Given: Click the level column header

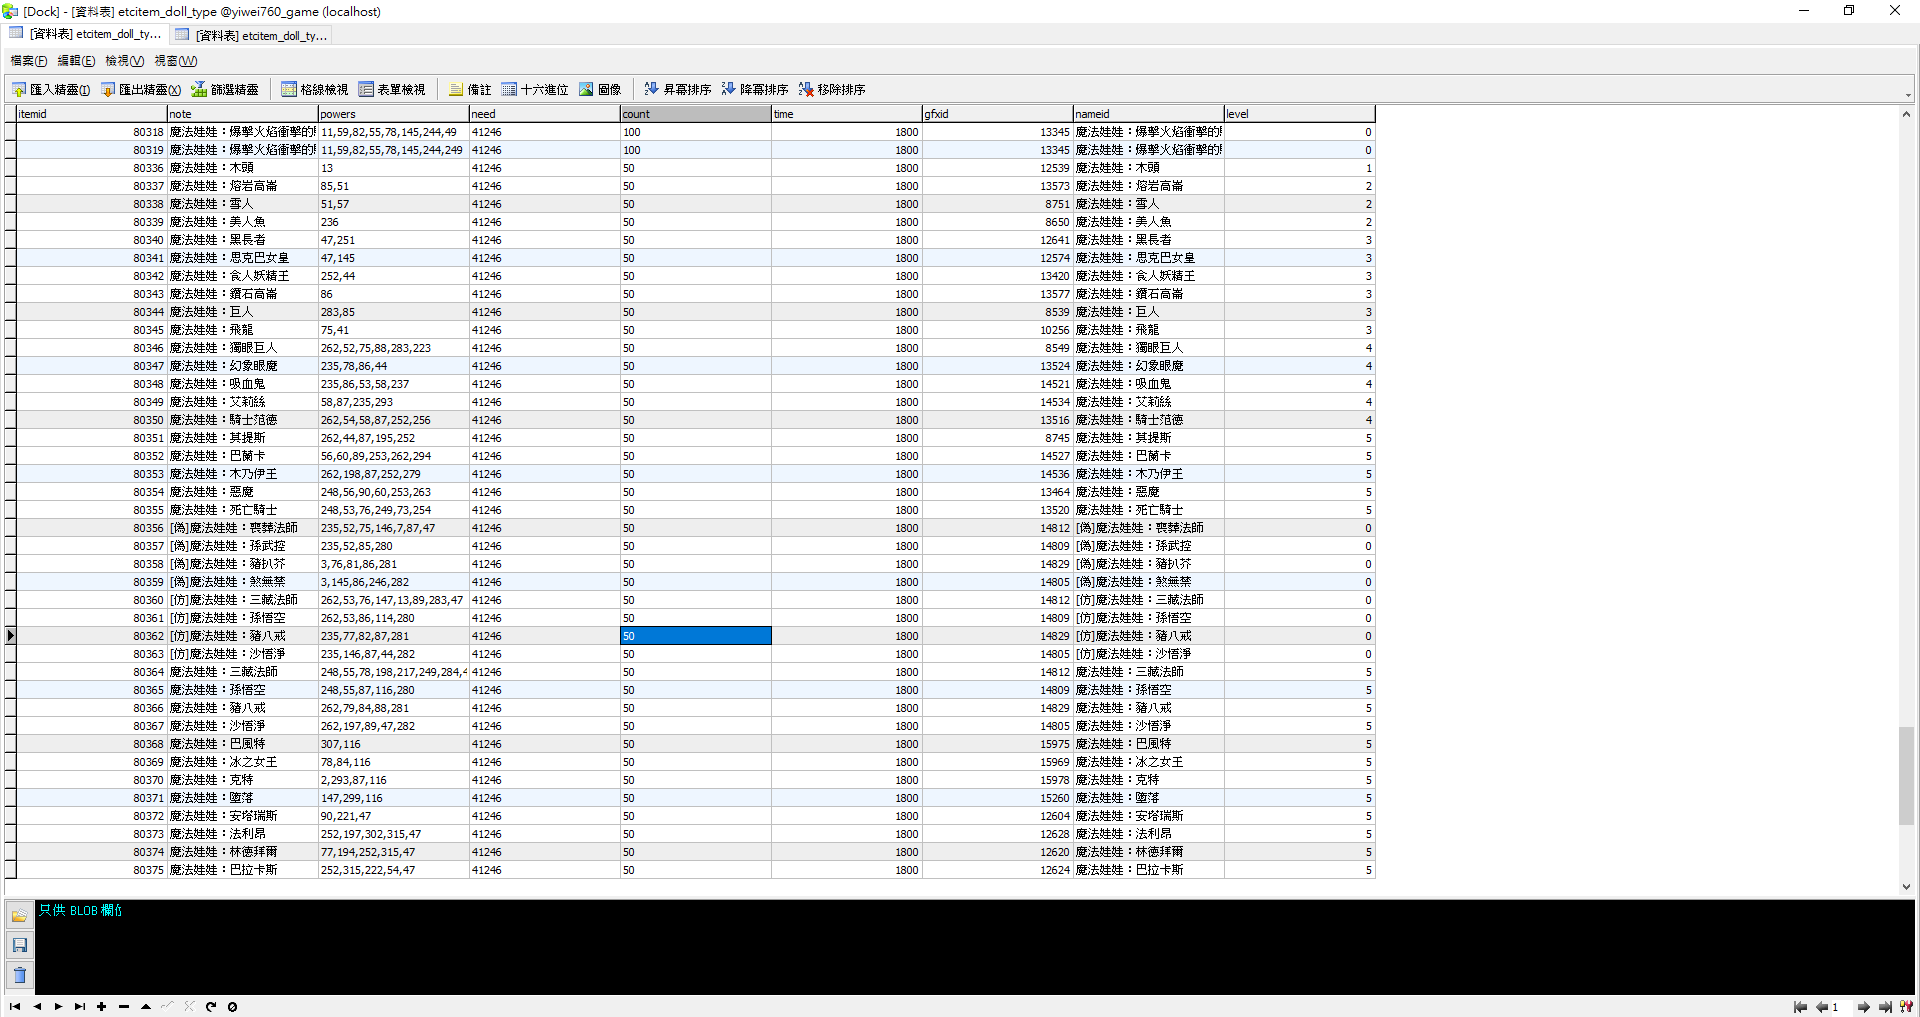Looking at the screenshot, I should click(1299, 114).
